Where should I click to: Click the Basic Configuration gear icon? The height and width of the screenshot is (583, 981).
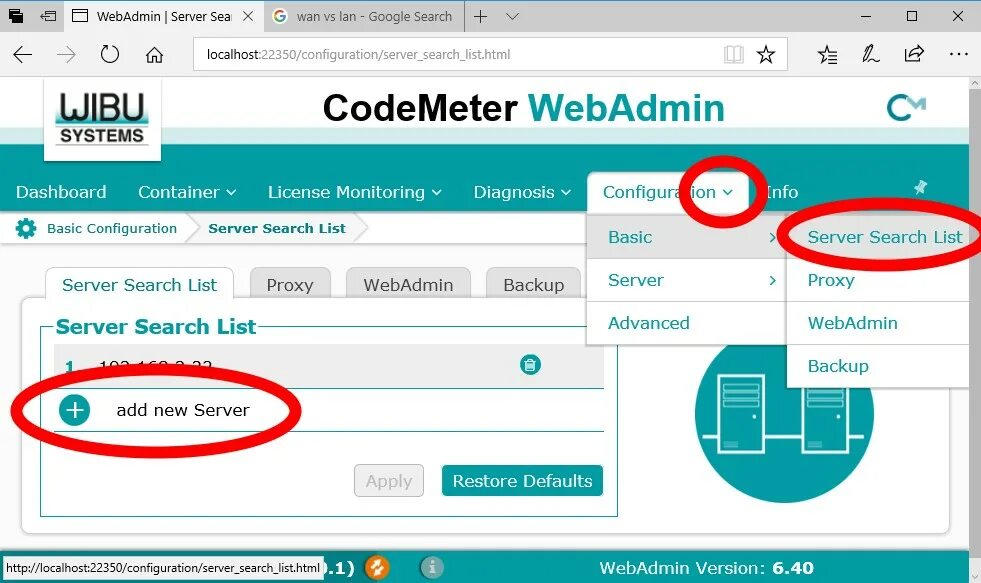point(26,228)
